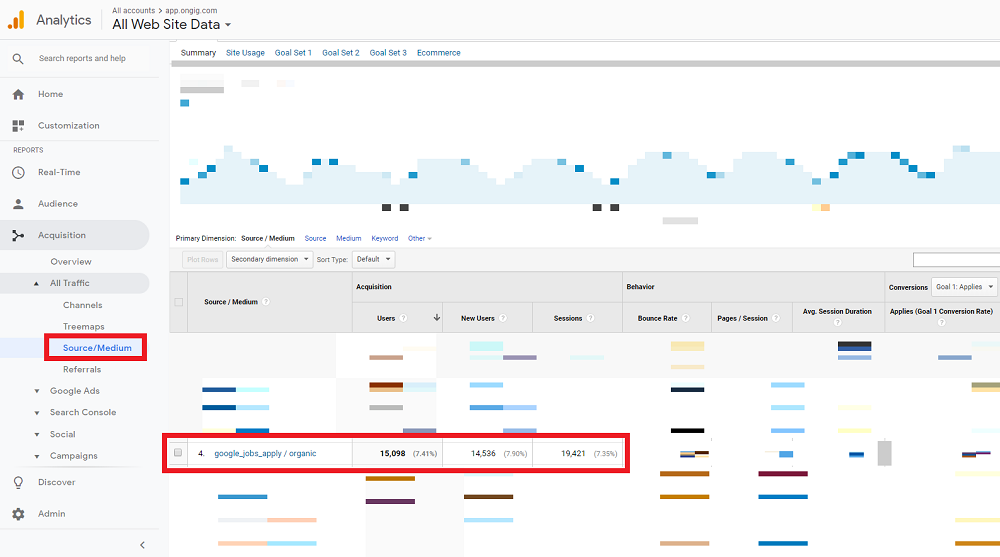The image size is (1000, 557).
Task: Click the table search box at right
Action: click(x=956, y=260)
